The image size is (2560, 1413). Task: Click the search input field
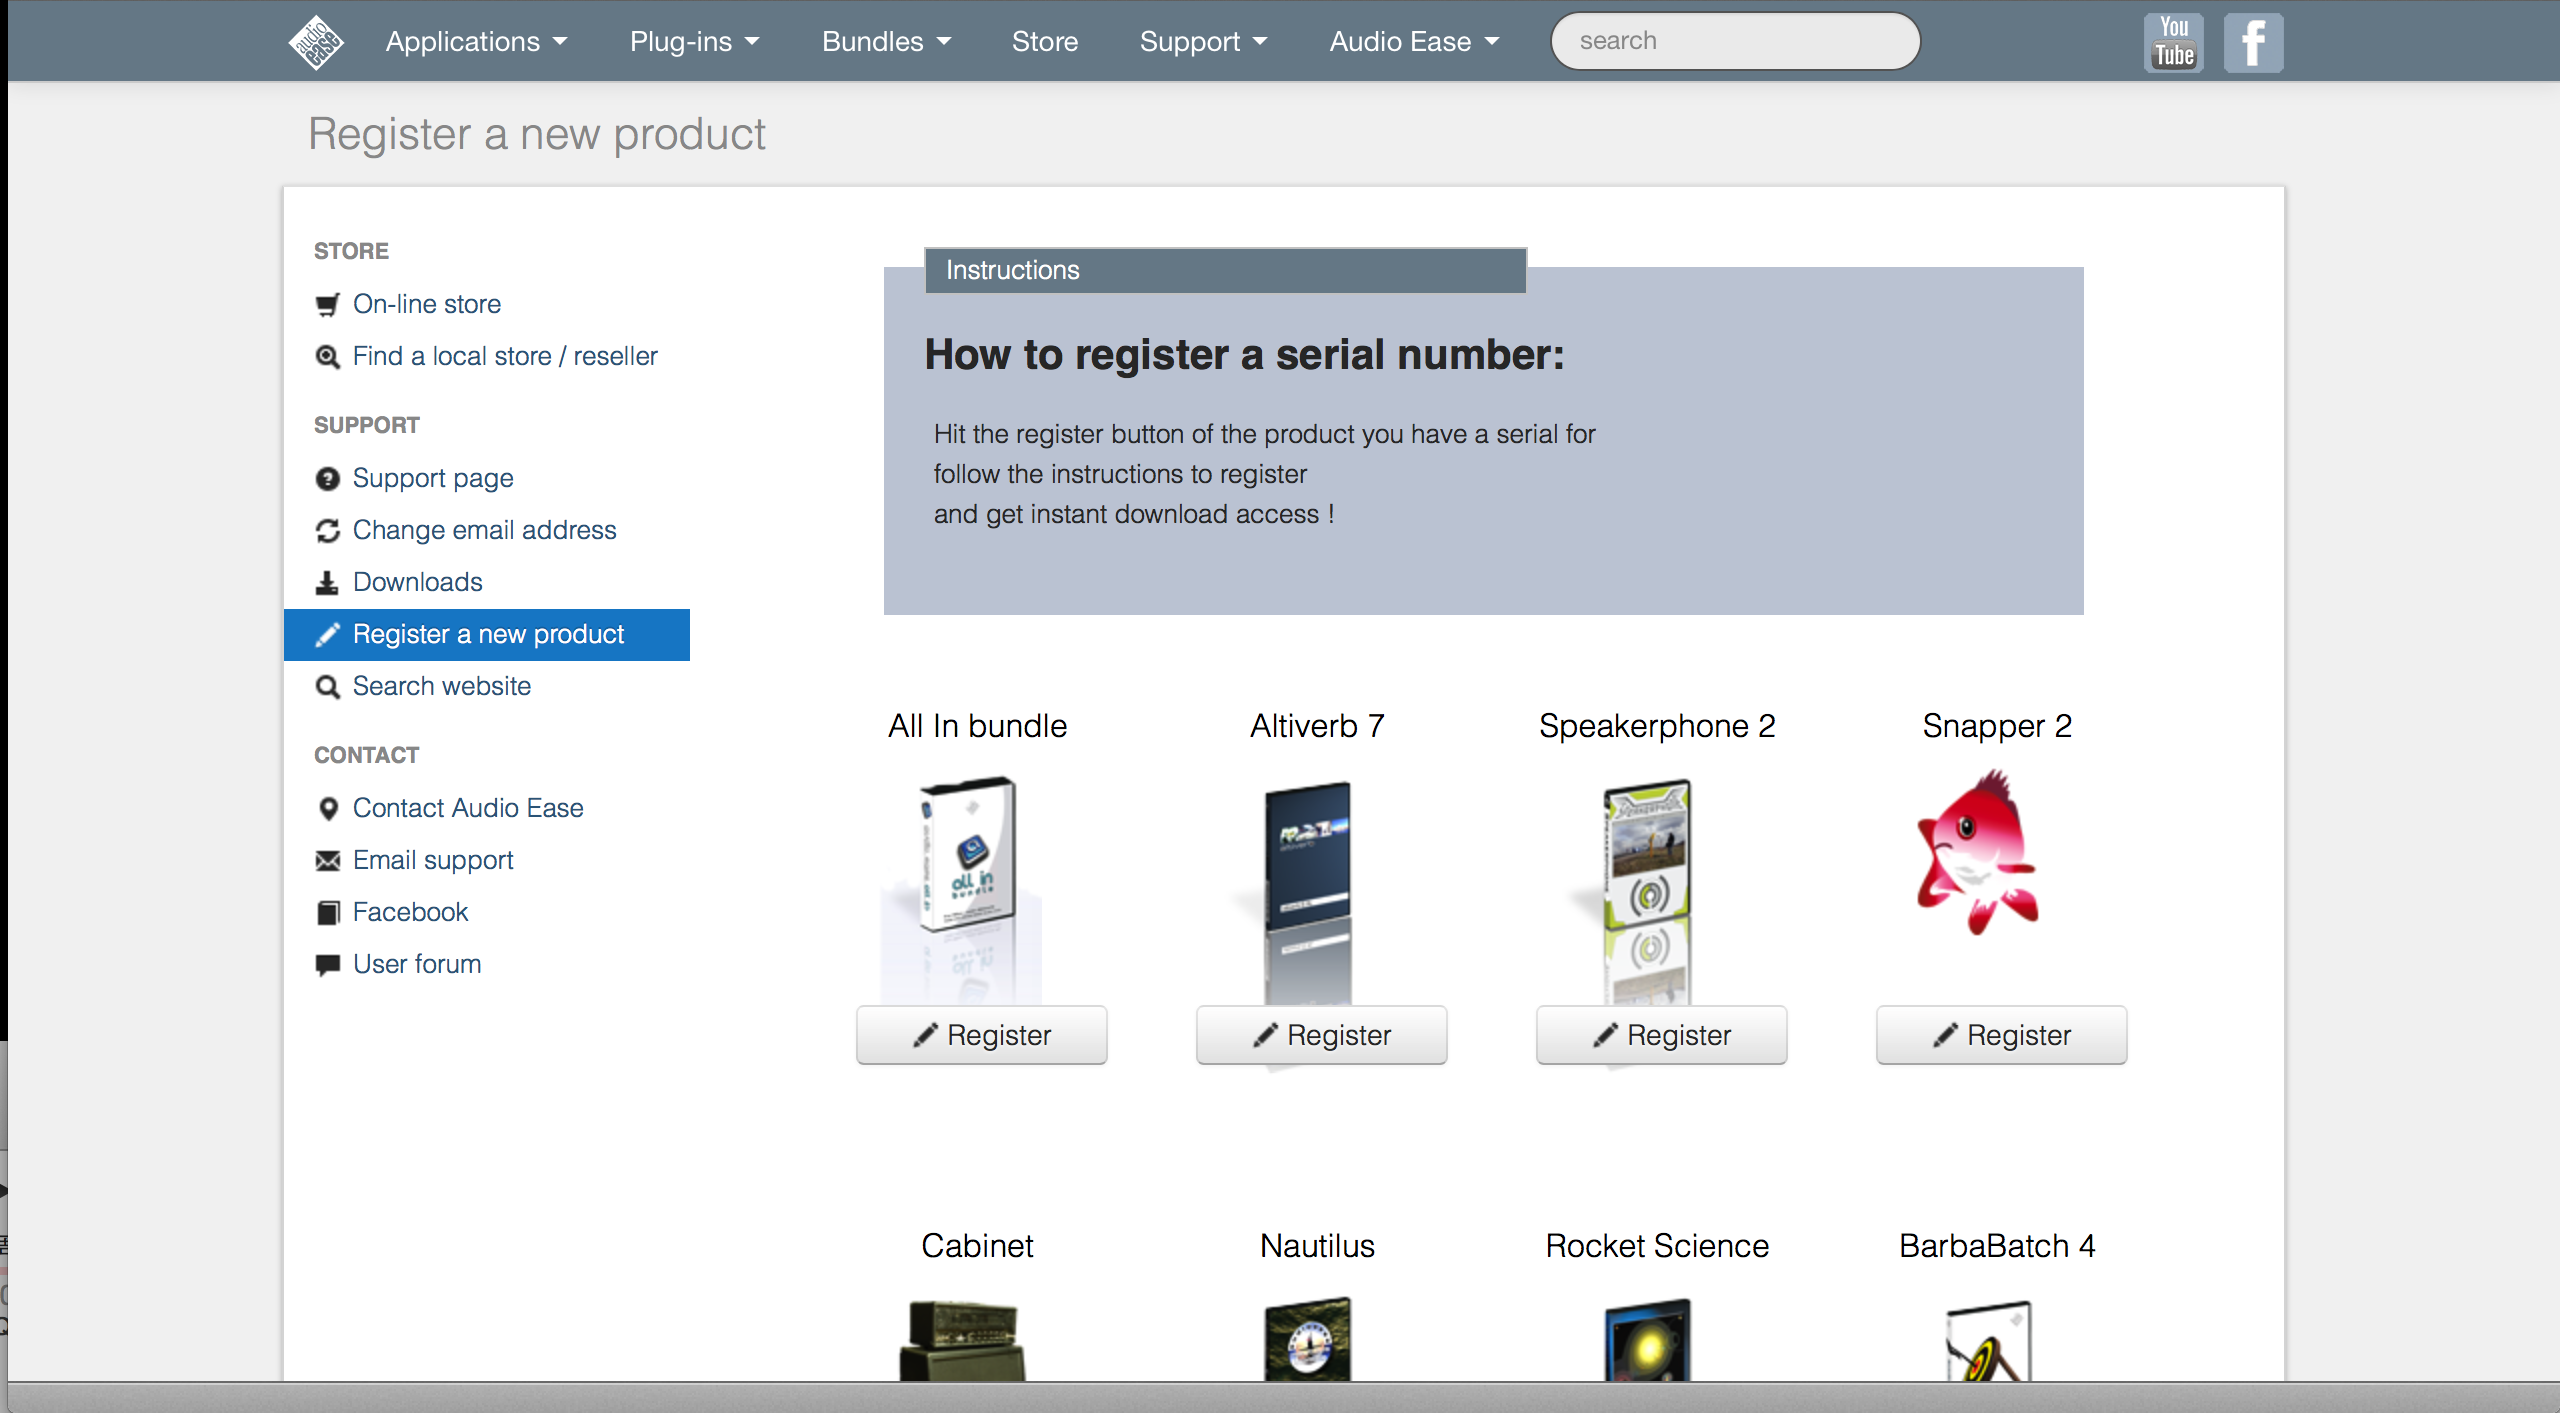[x=1735, y=41]
